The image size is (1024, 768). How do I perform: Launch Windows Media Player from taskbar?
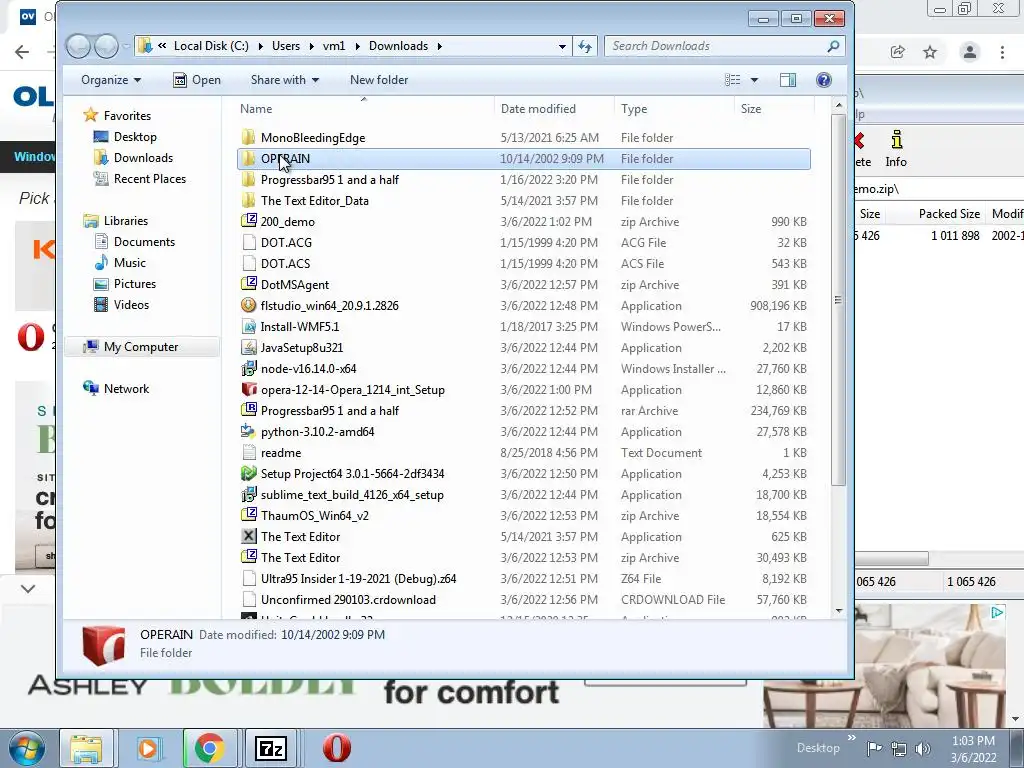[148, 748]
